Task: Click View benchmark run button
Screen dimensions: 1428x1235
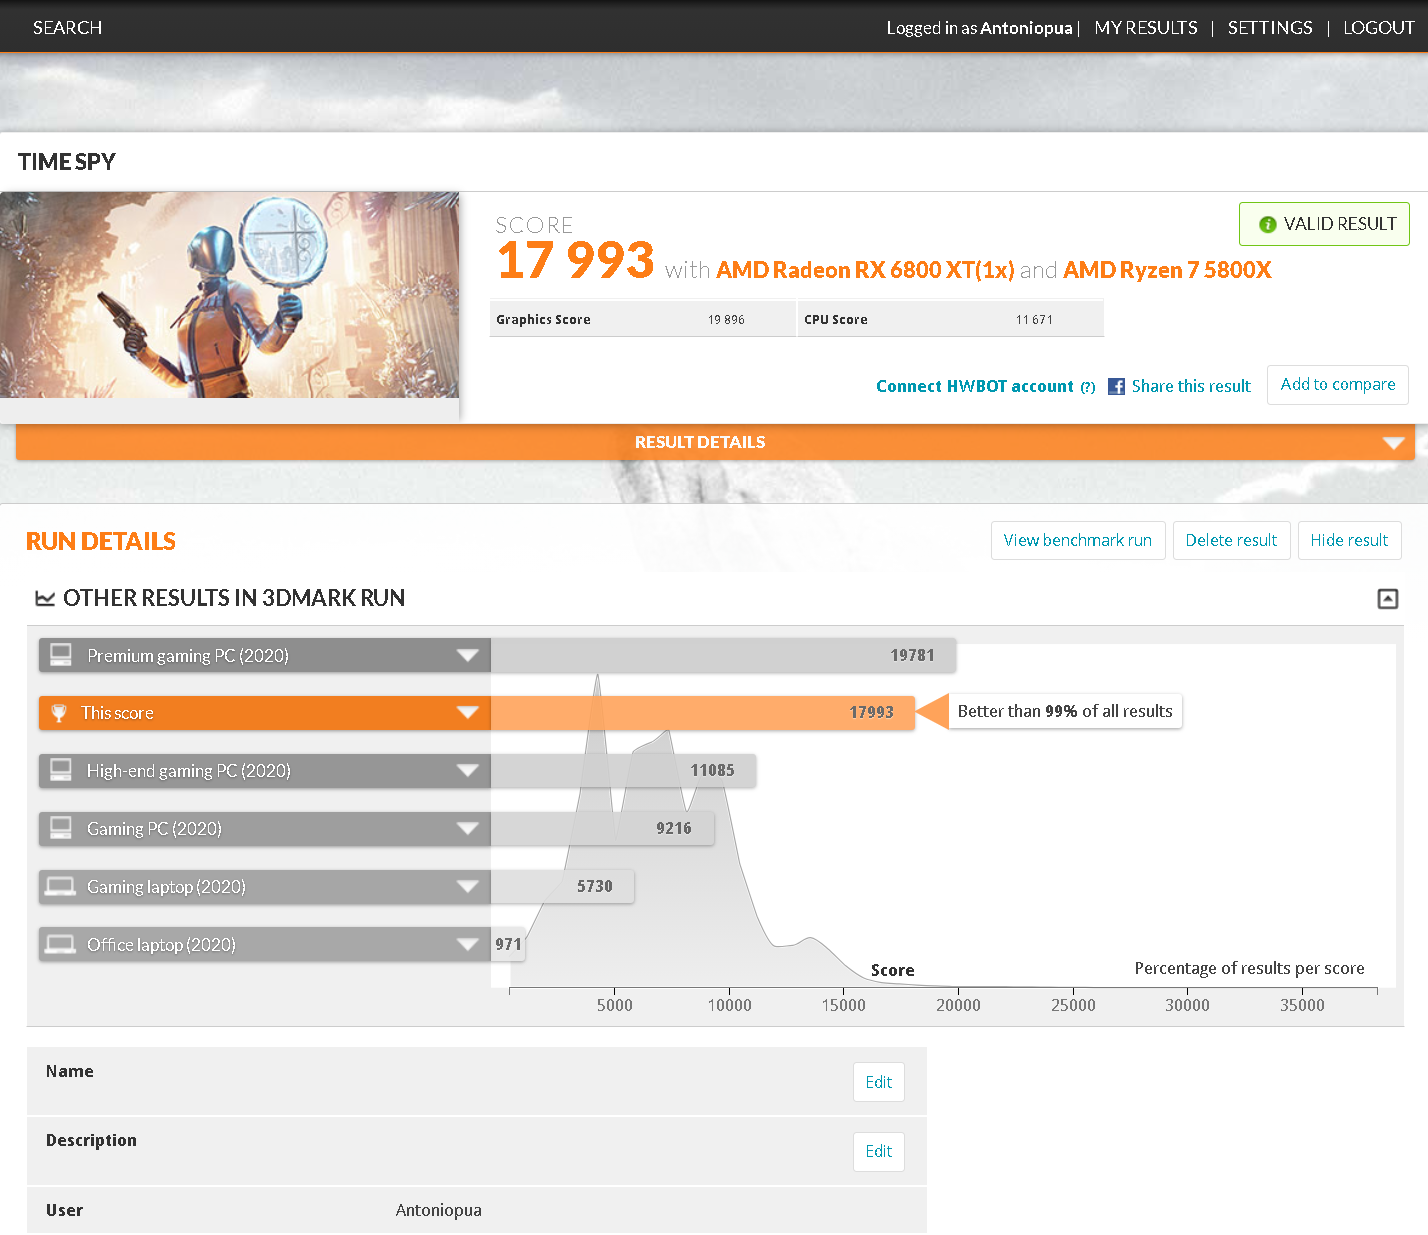Action: (1078, 540)
